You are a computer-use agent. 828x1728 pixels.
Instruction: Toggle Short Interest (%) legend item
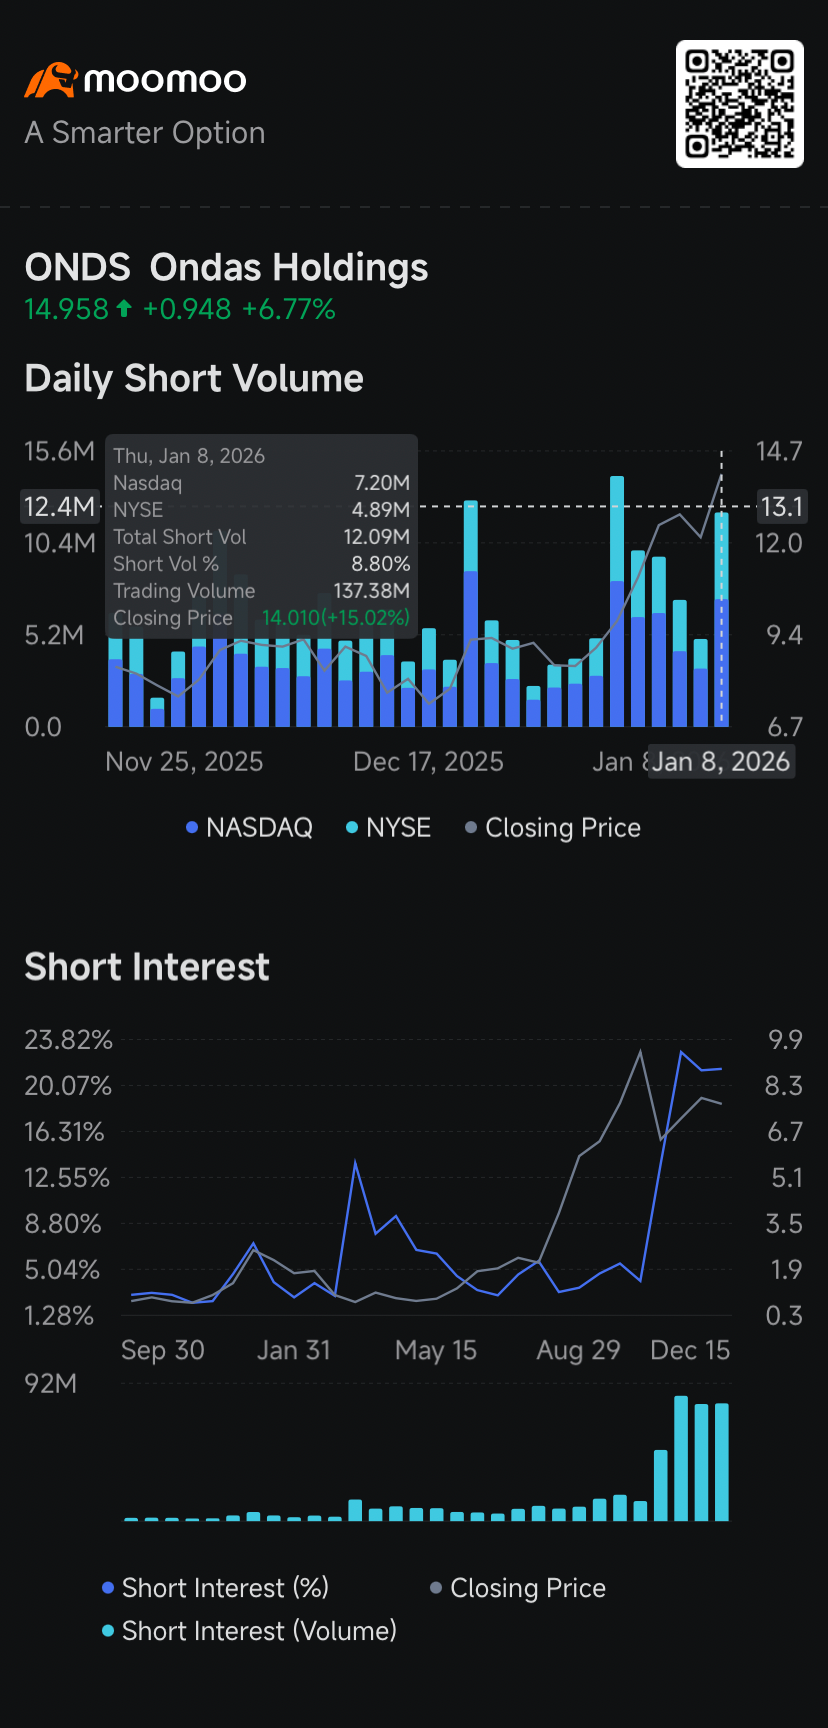tap(216, 1588)
